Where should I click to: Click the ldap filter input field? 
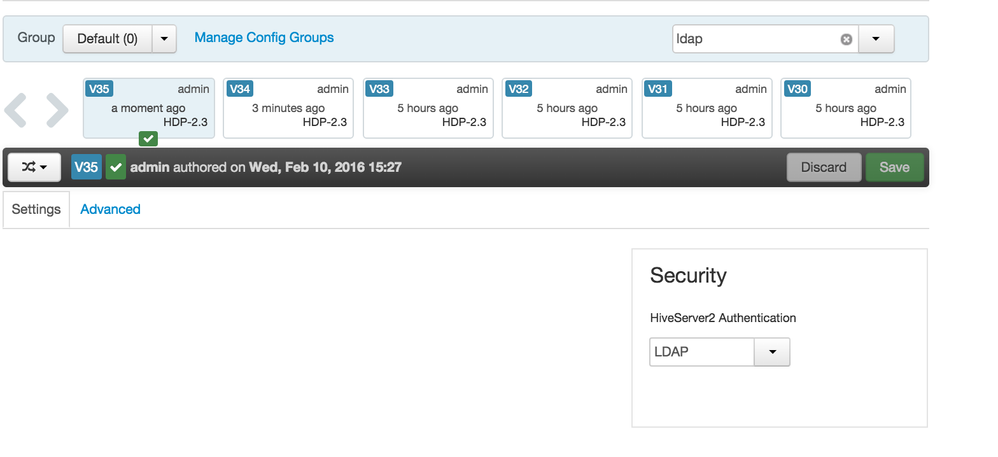point(755,39)
